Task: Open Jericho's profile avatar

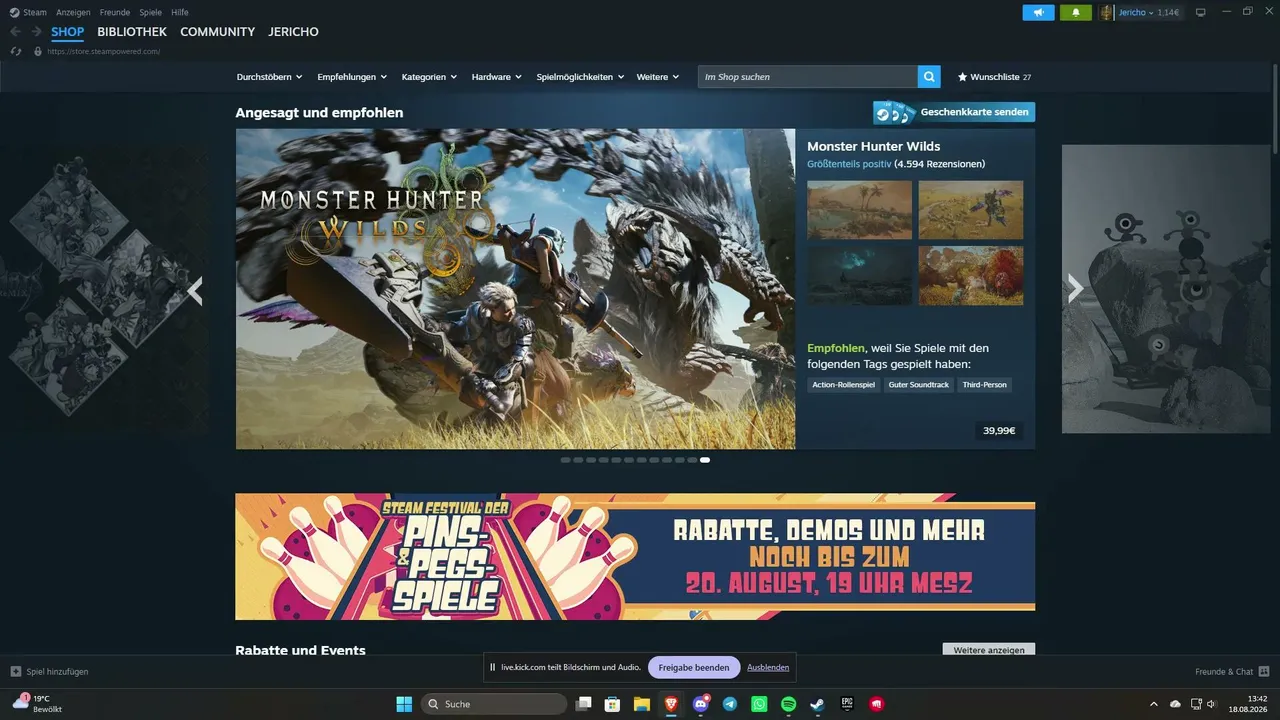Action: pos(1107,12)
